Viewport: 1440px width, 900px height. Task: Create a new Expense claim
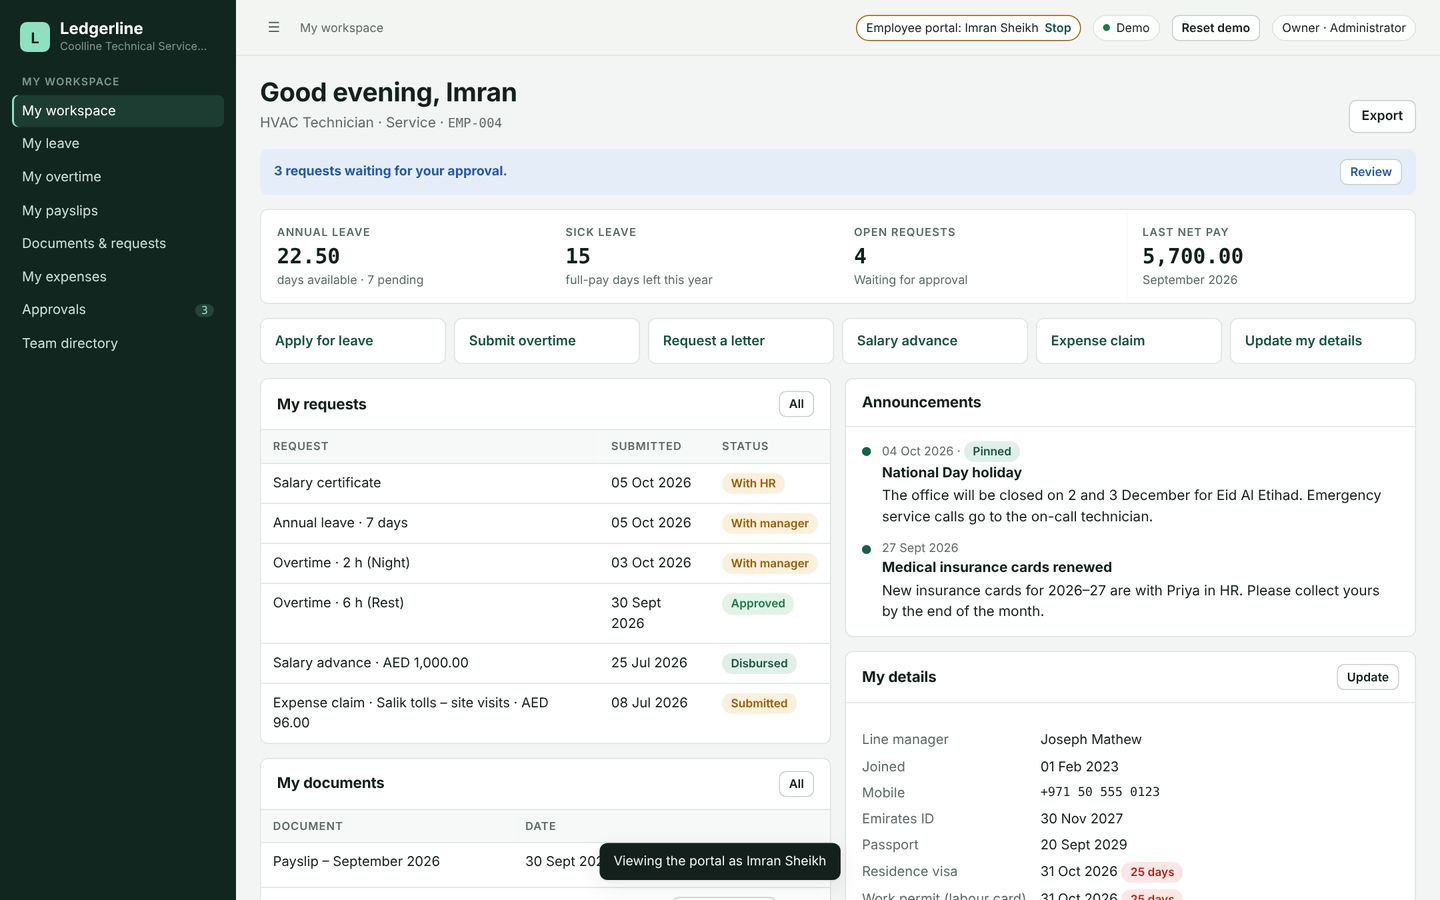click(x=1129, y=341)
